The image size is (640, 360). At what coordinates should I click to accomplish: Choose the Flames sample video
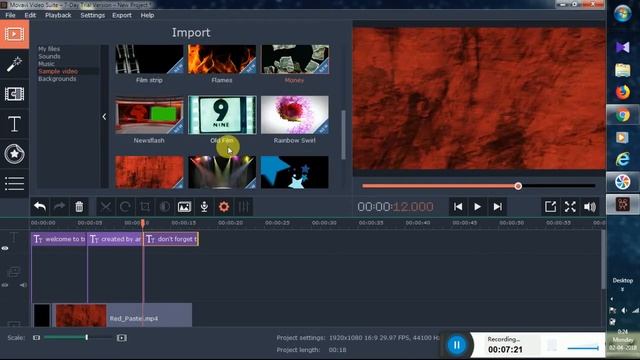click(x=222, y=60)
